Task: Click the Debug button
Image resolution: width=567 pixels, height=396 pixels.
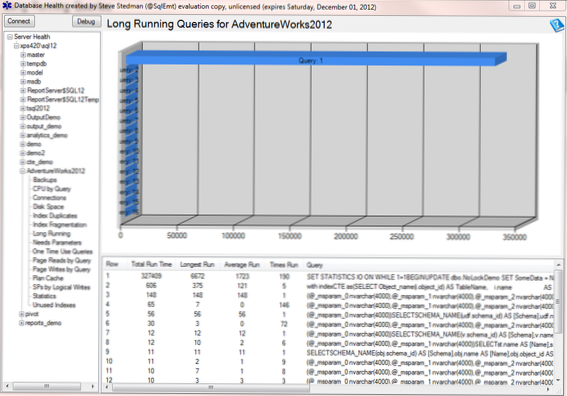Action: tap(86, 21)
